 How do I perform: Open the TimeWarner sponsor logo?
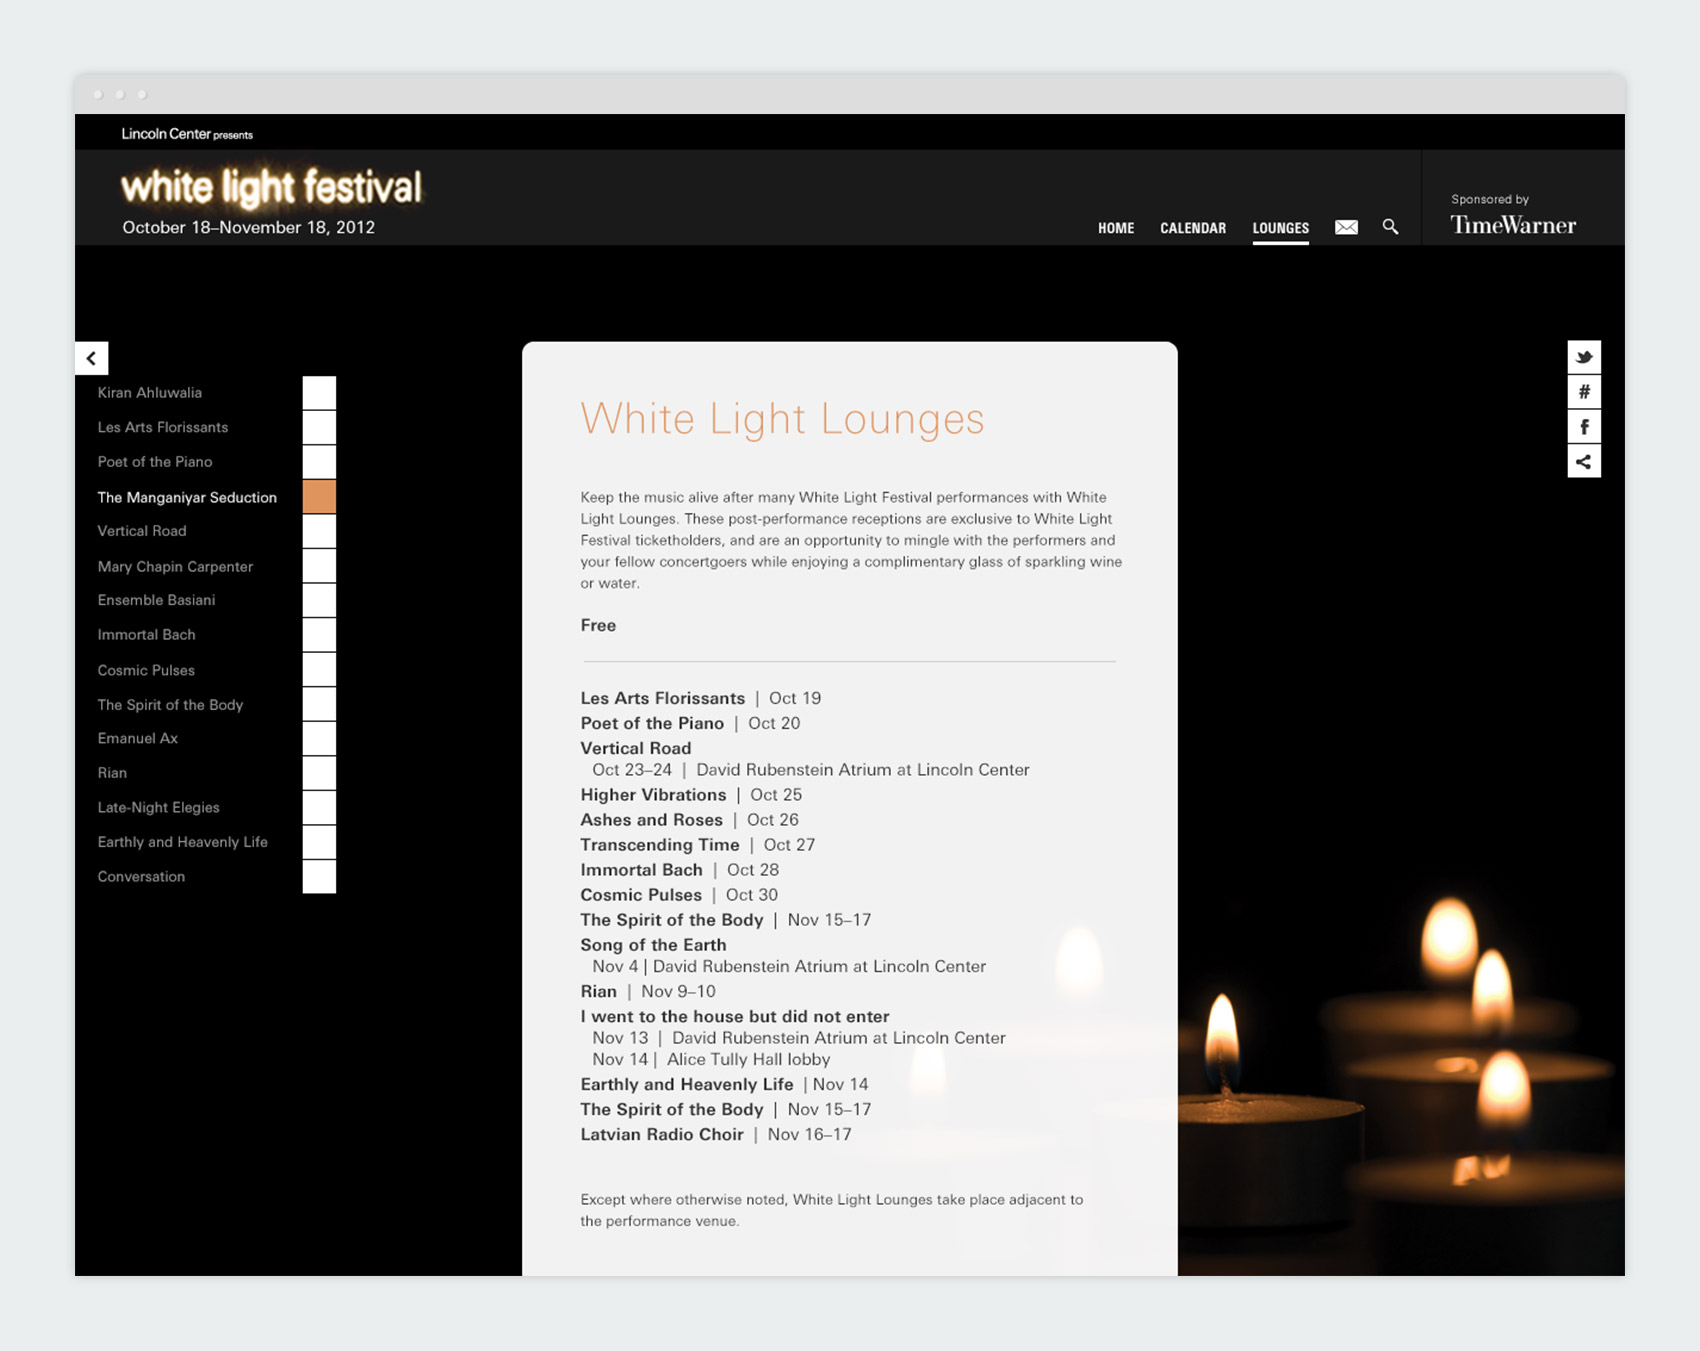(1513, 225)
